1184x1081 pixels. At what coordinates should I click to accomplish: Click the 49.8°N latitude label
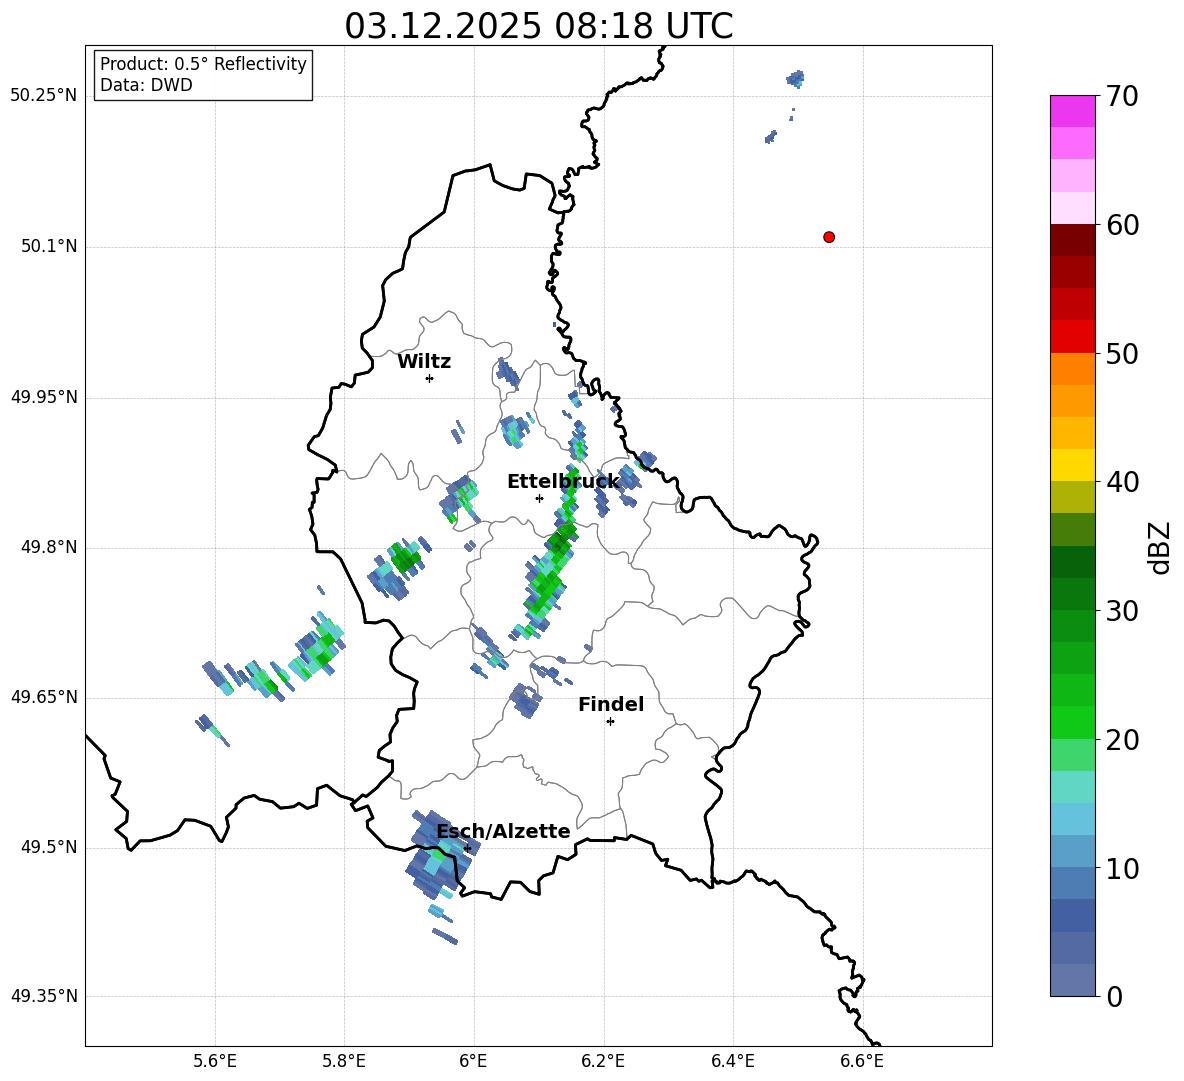coord(49,547)
